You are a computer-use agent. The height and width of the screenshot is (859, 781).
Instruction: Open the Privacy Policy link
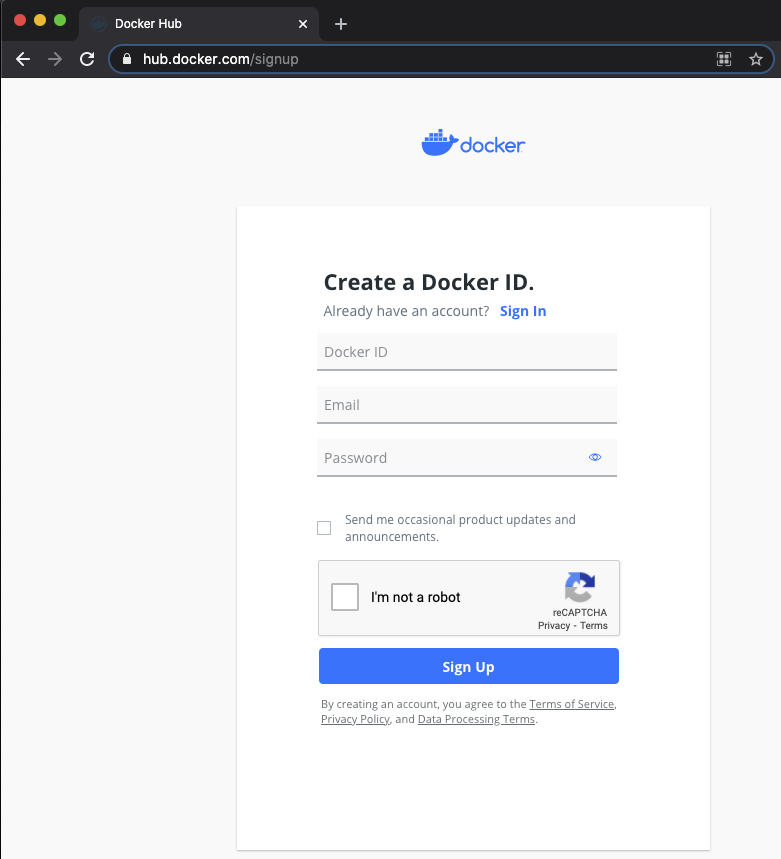click(x=355, y=719)
